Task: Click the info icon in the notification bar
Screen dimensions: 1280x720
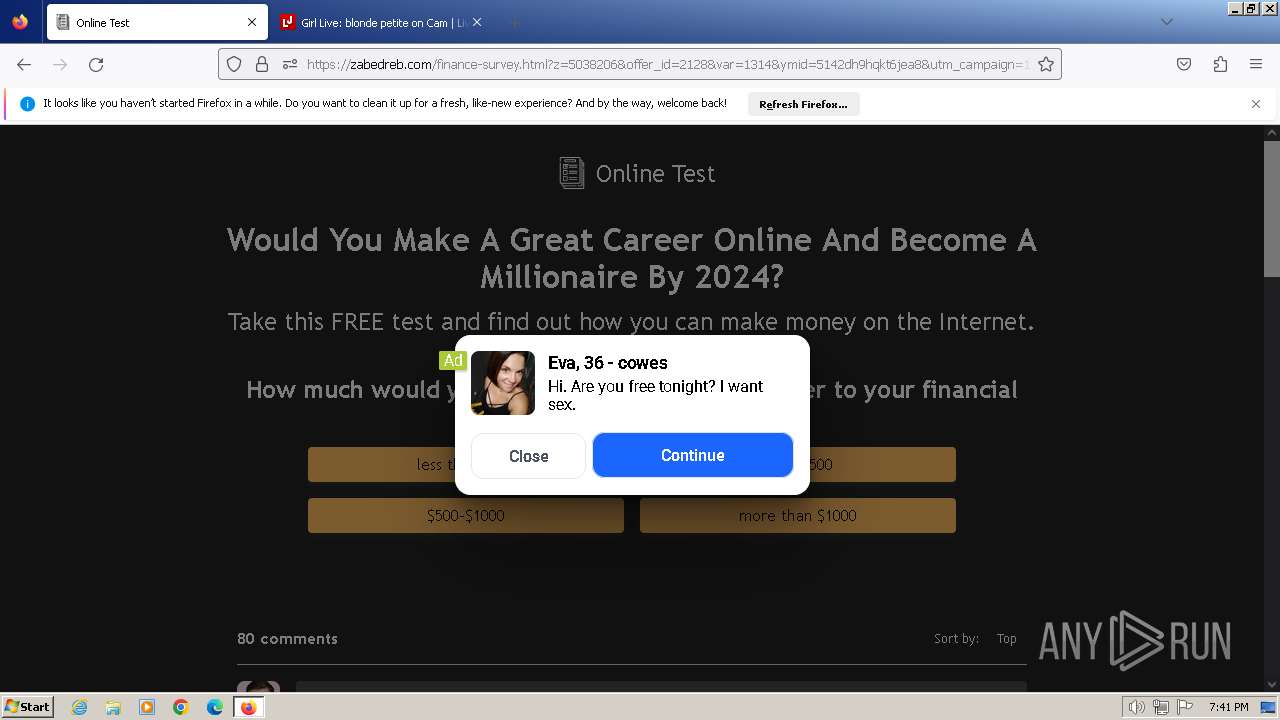Action: click(x=27, y=104)
